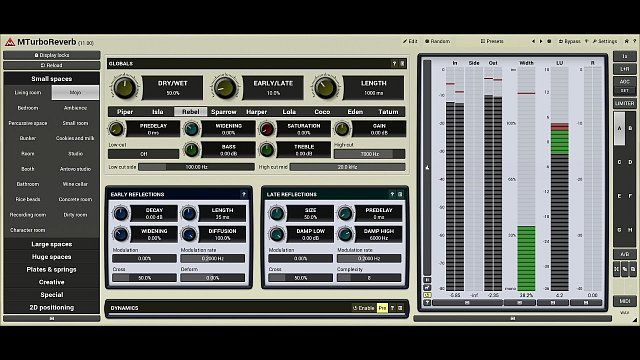Expand the Large spaces category
The width and height of the screenshot is (640, 360).
(51, 244)
